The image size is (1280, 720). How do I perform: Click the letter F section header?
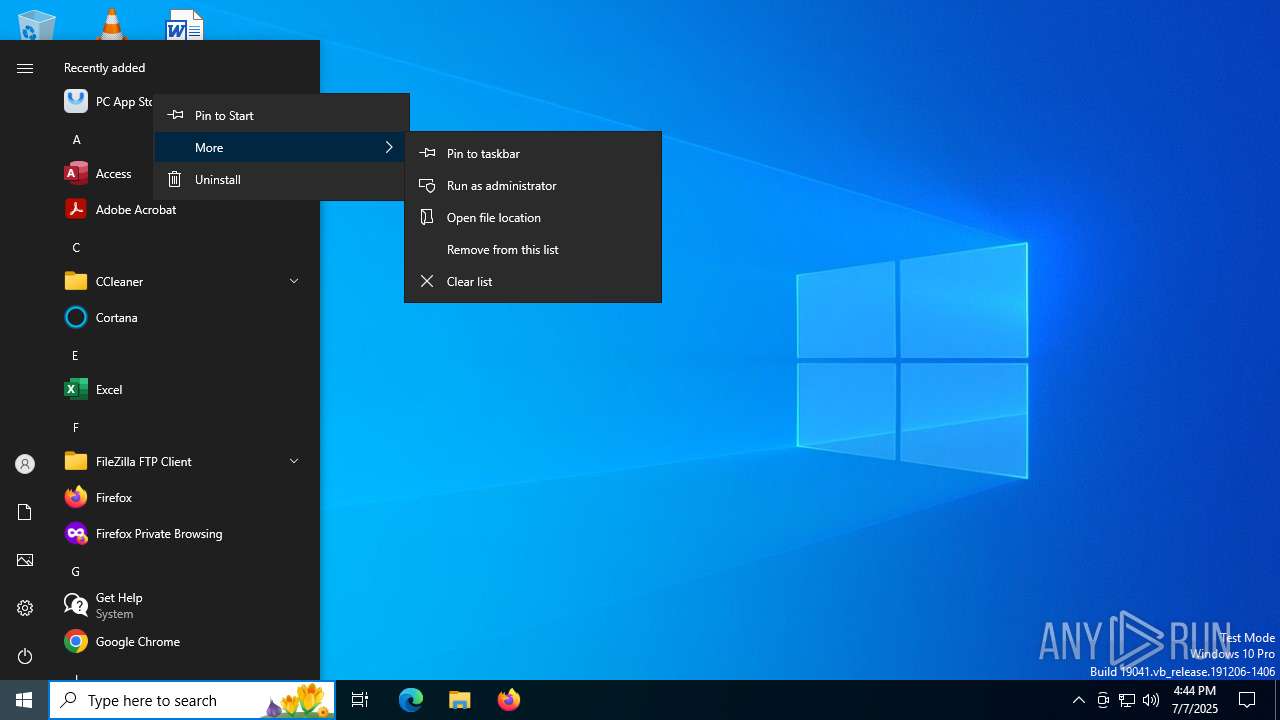pos(75,427)
